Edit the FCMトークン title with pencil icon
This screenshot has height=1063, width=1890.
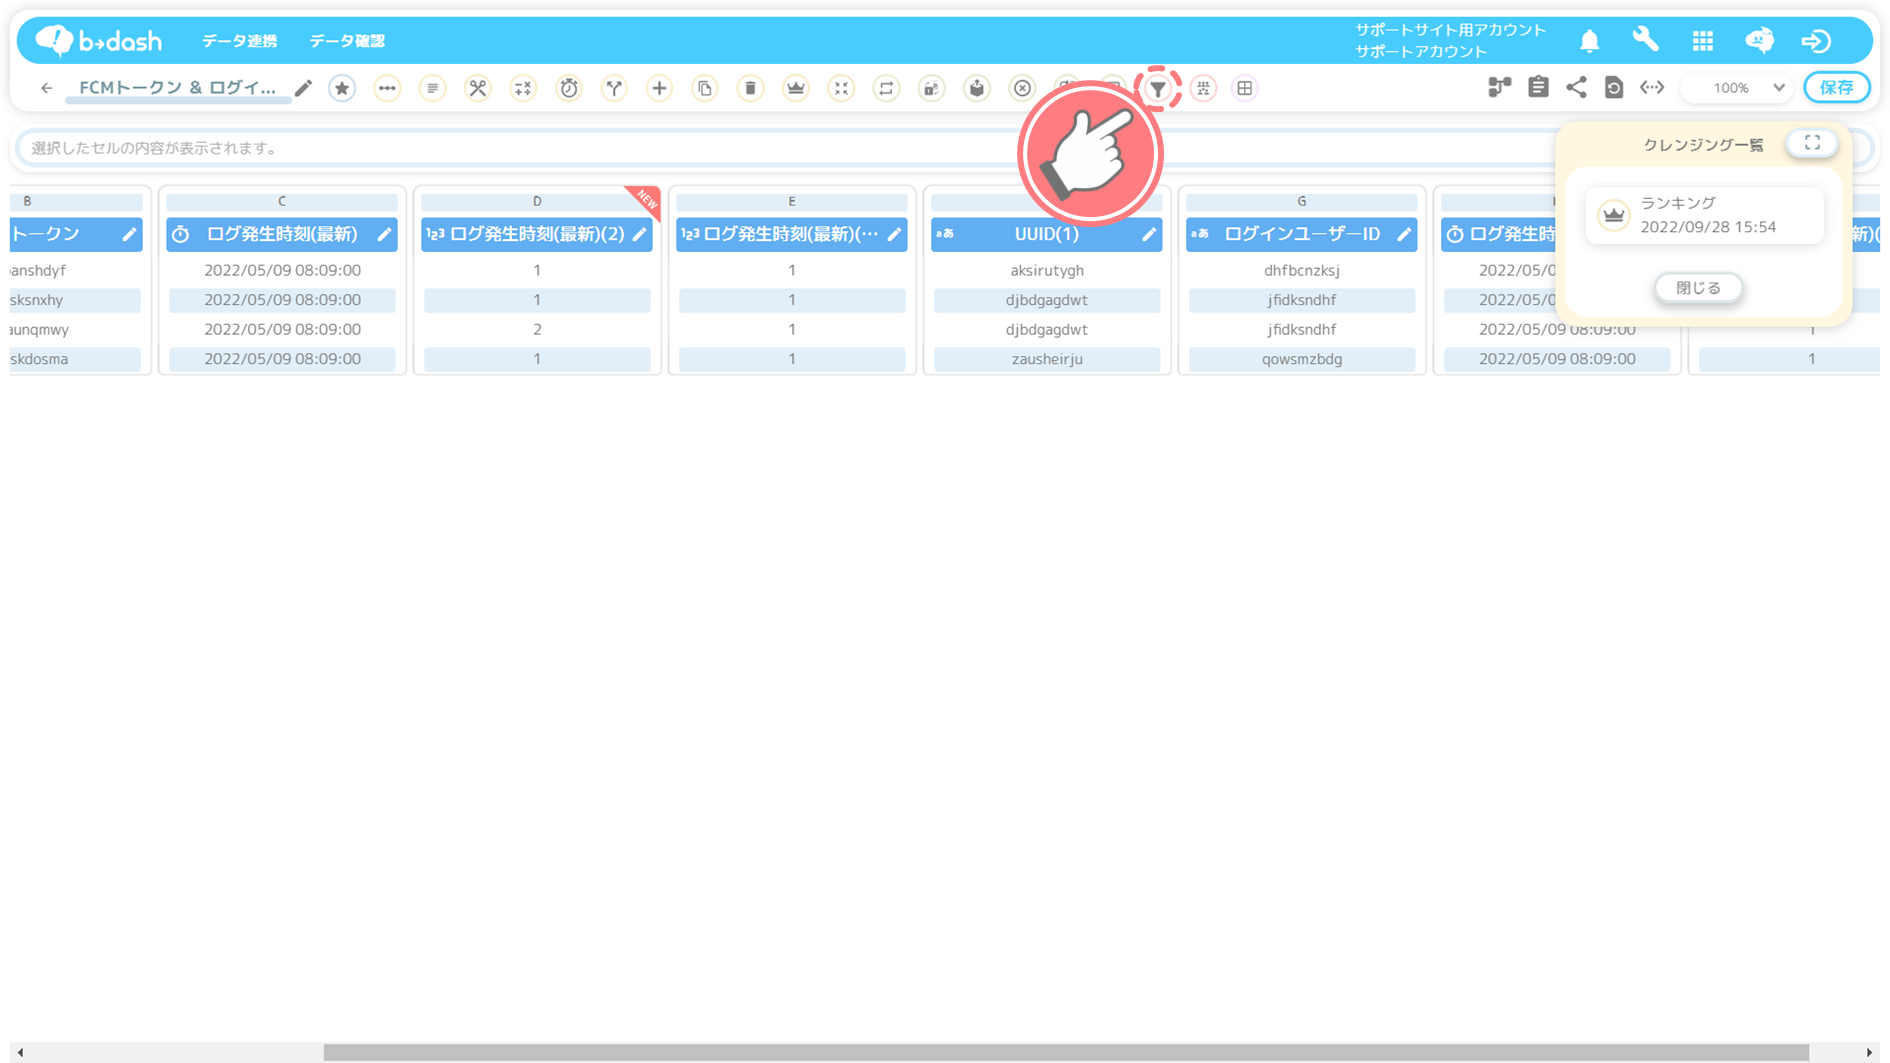click(303, 88)
